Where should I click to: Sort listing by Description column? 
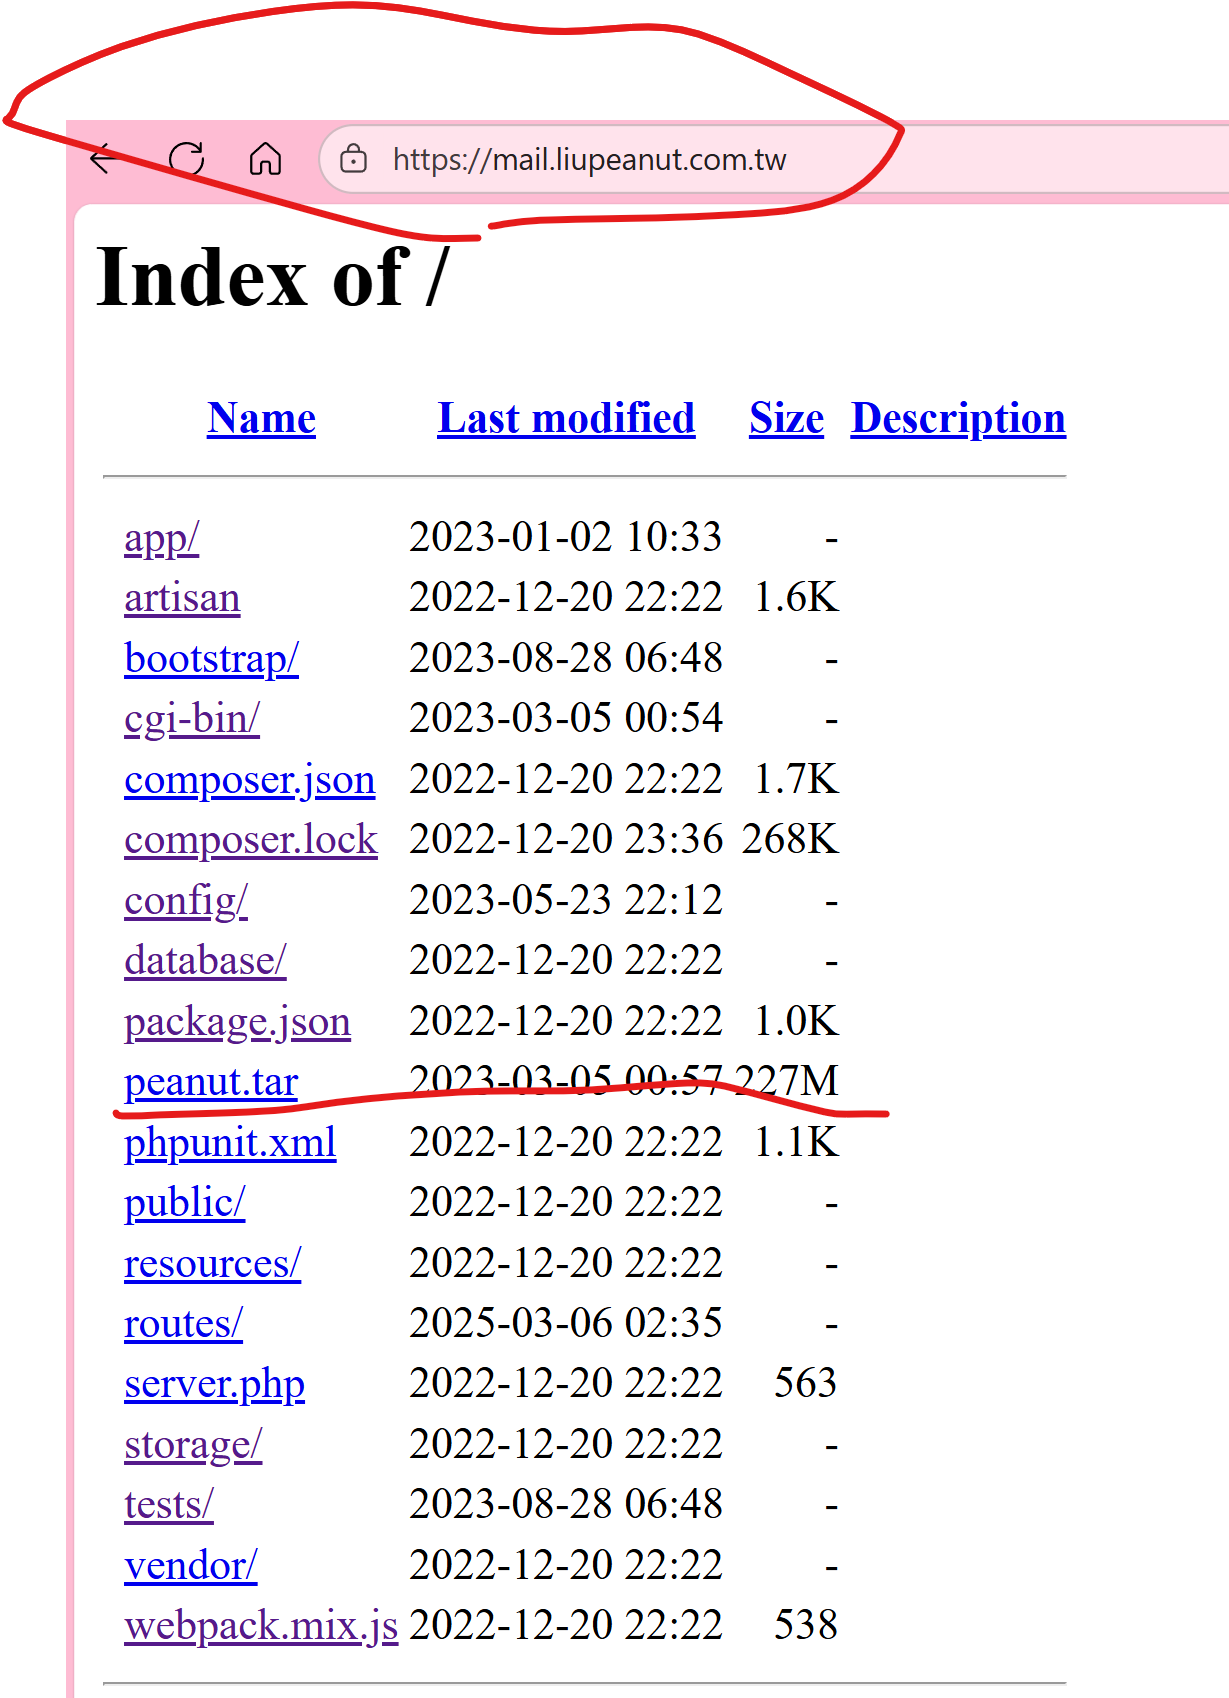coord(958,418)
